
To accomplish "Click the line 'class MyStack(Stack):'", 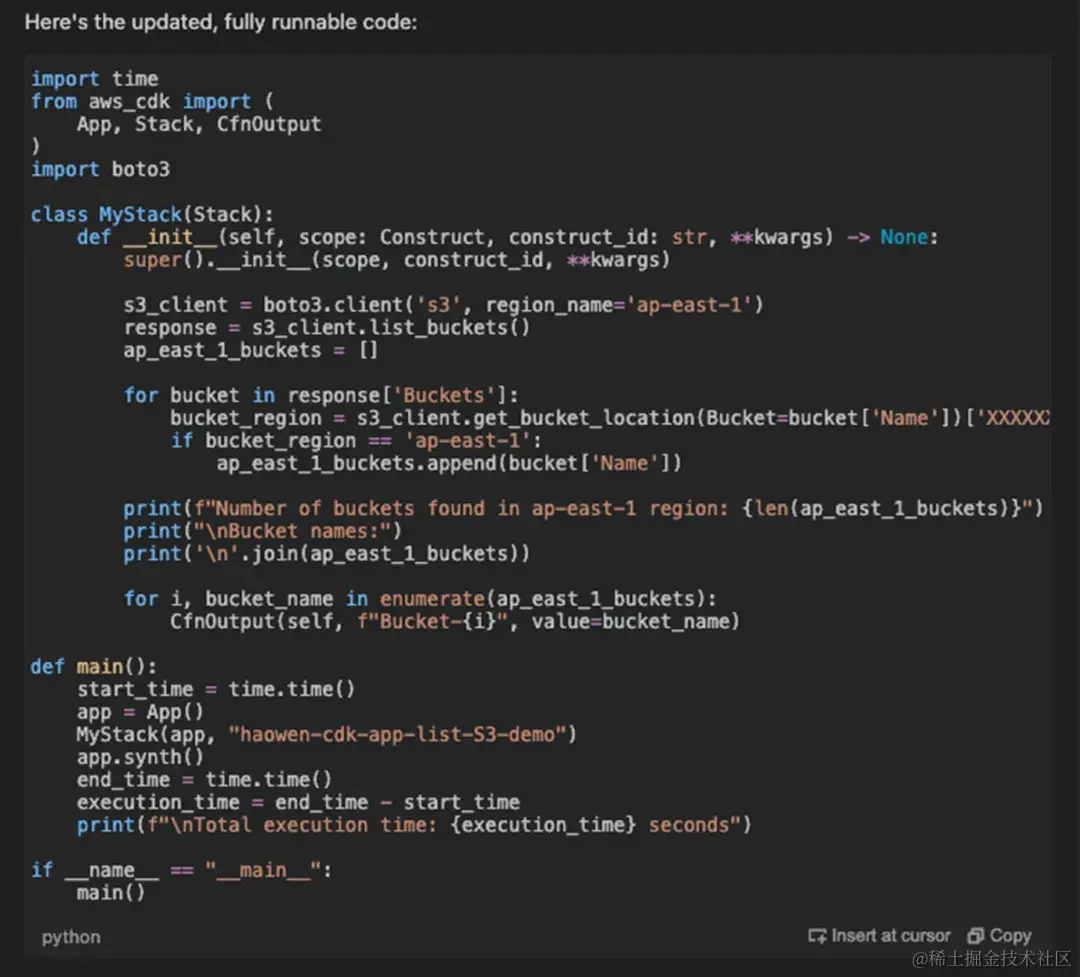I will (152, 214).
